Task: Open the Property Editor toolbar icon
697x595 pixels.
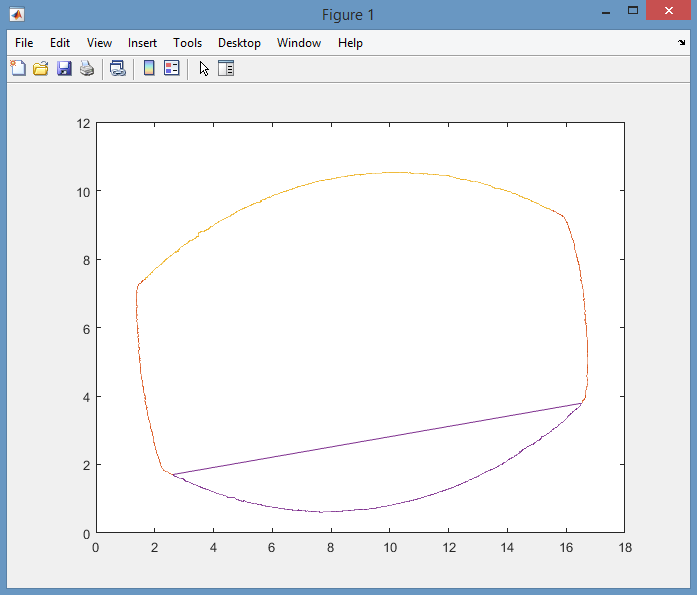Action: click(x=226, y=69)
